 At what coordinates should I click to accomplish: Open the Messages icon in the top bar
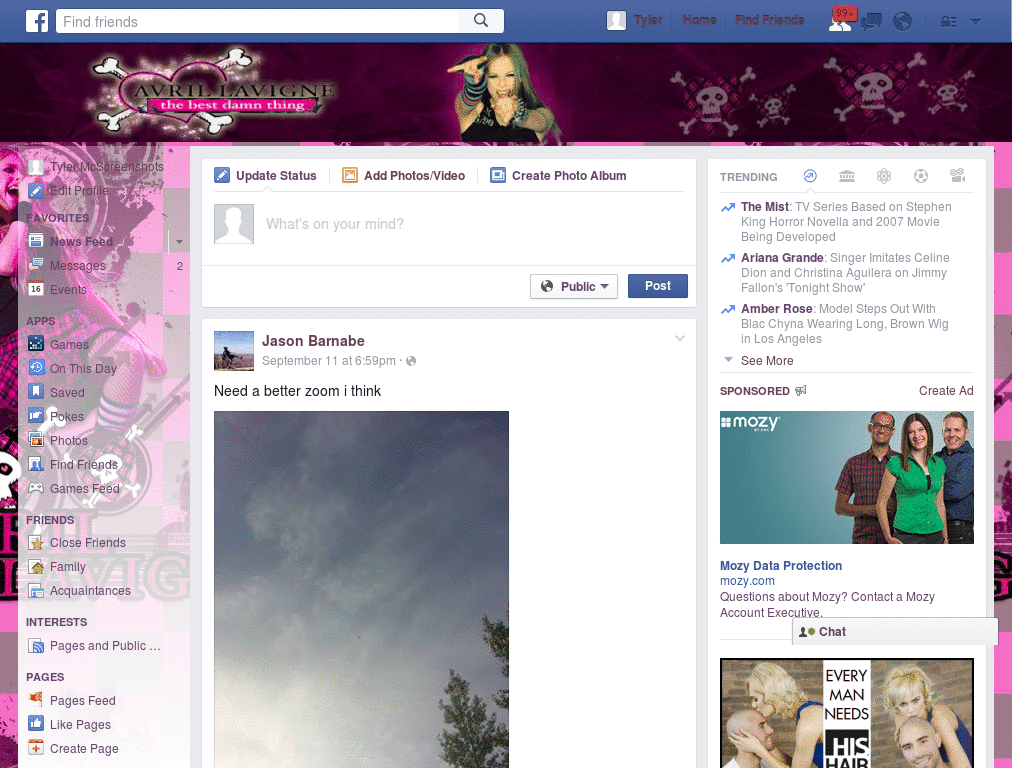[871, 20]
